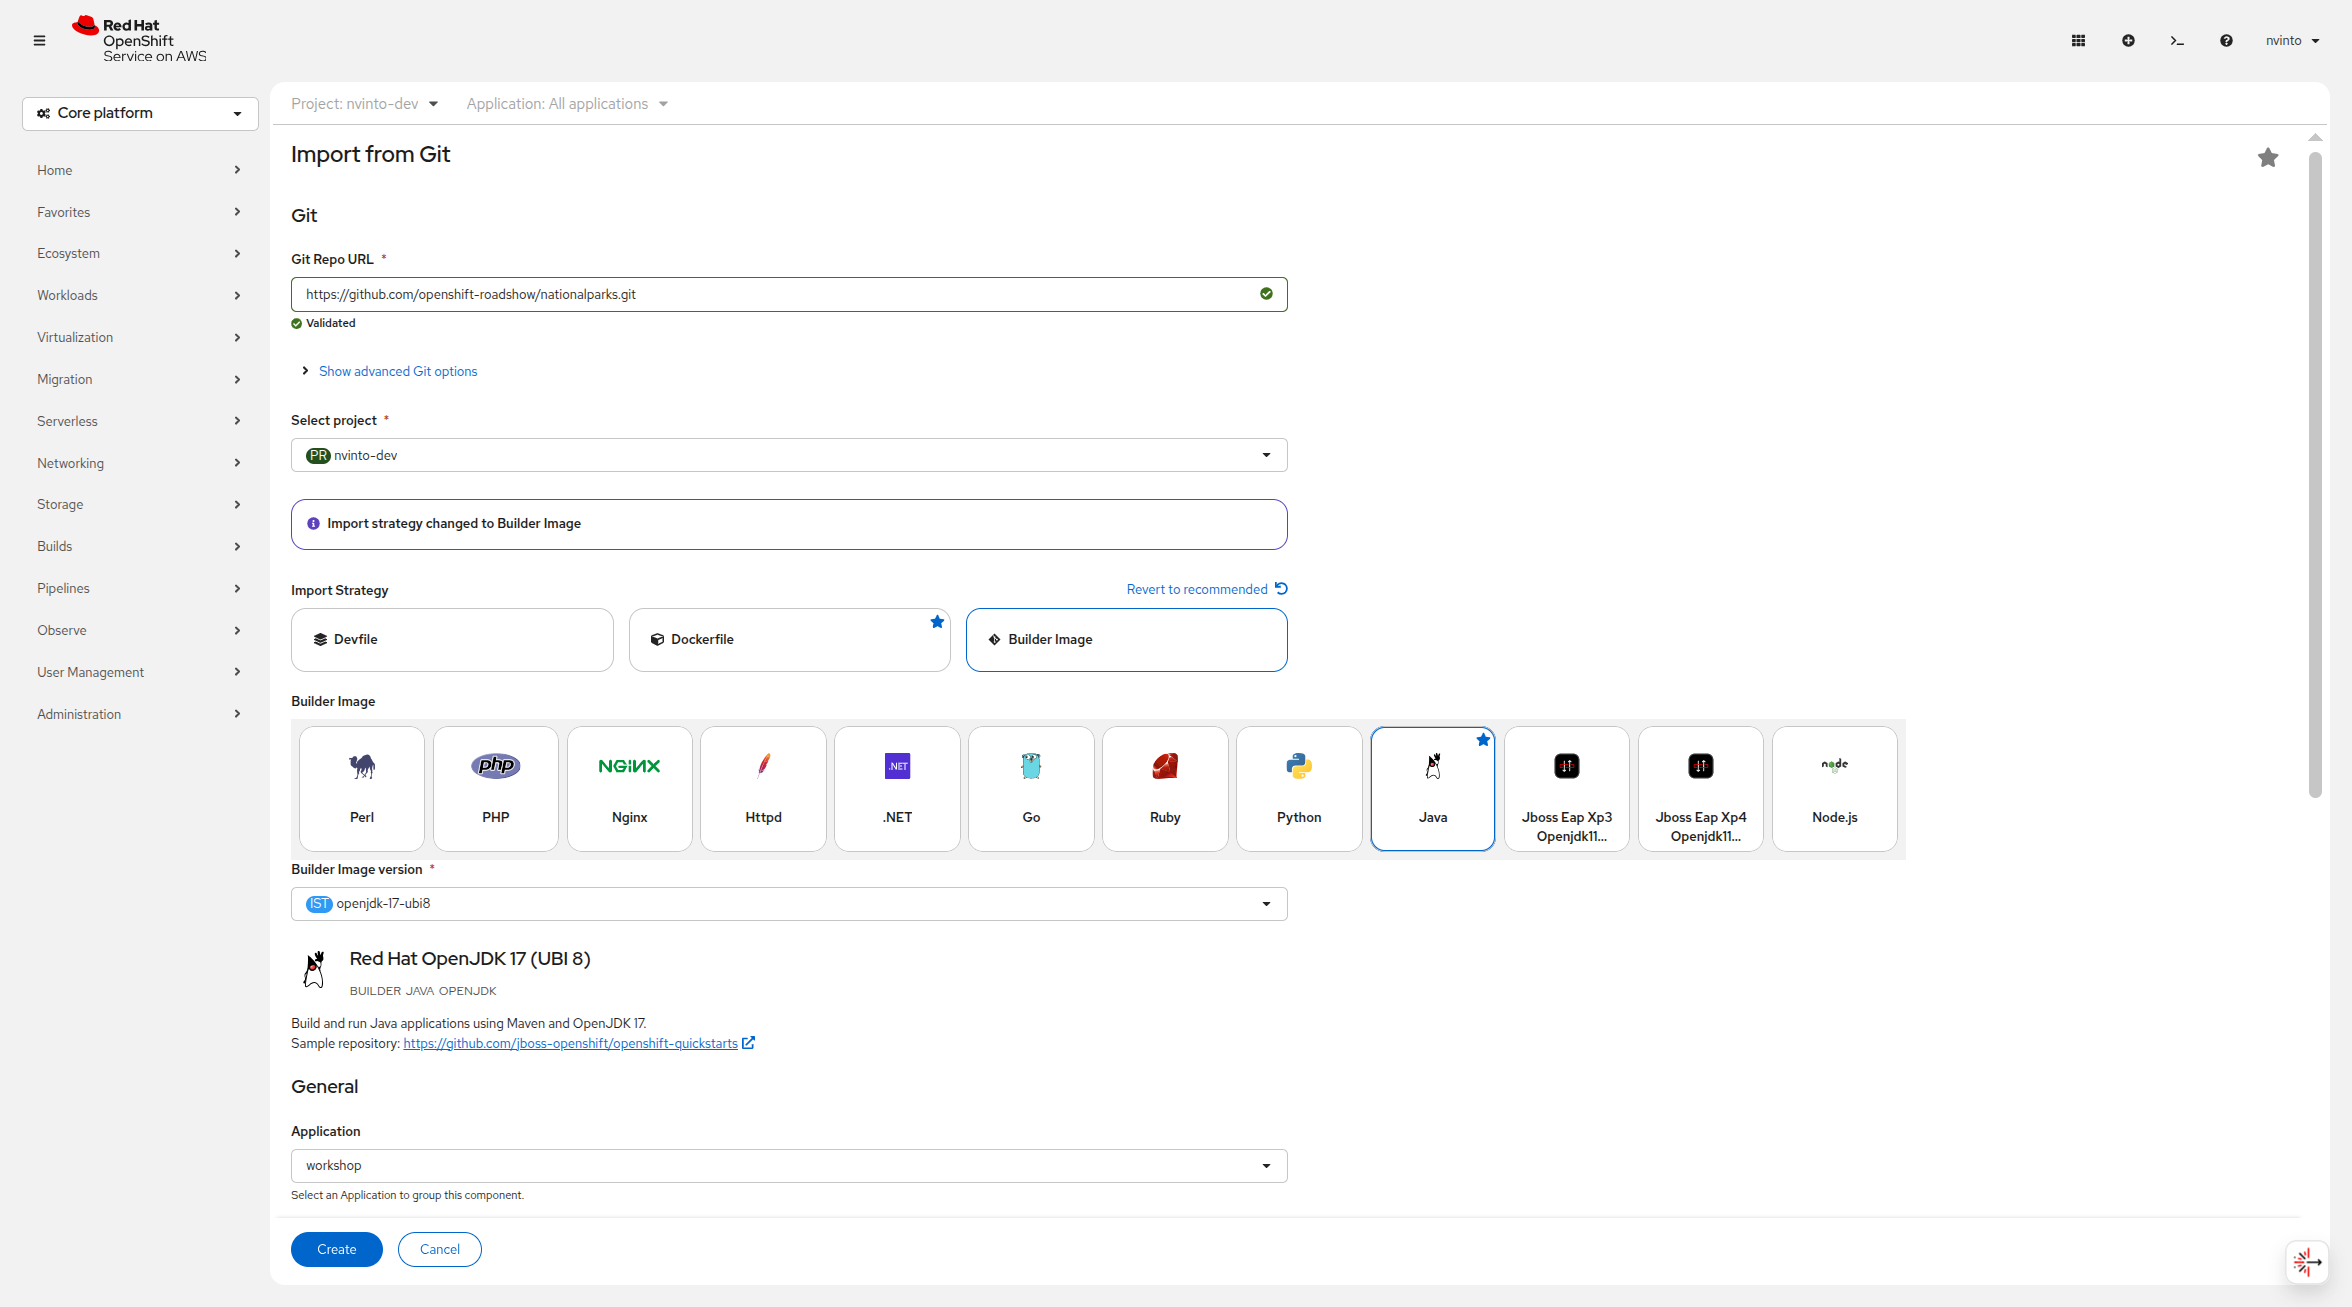Click the plus quick-create icon
The image size is (2352, 1307).
click(2128, 41)
